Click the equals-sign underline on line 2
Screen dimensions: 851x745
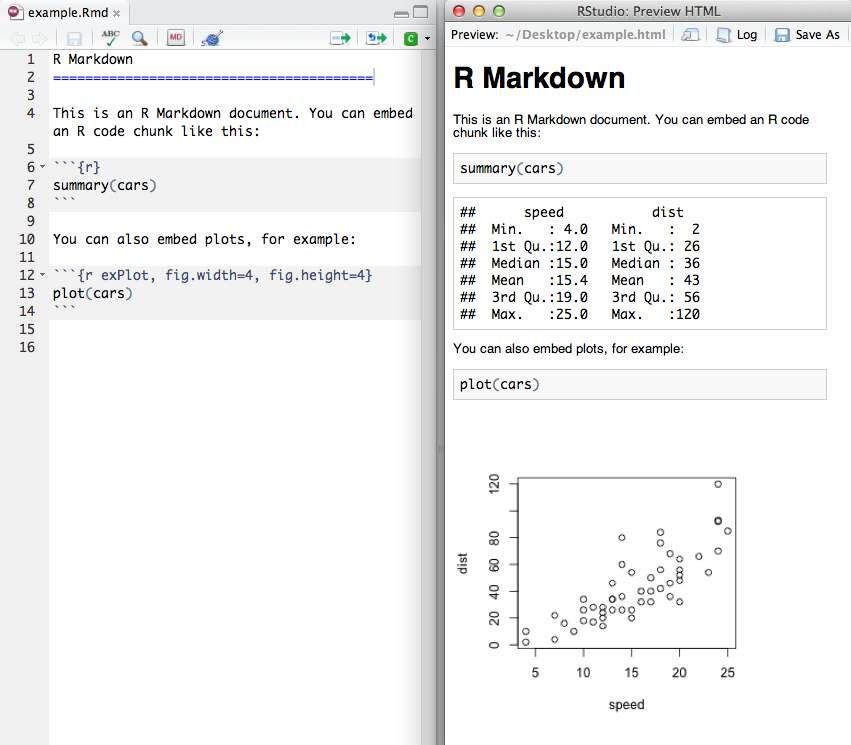click(213, 78)
